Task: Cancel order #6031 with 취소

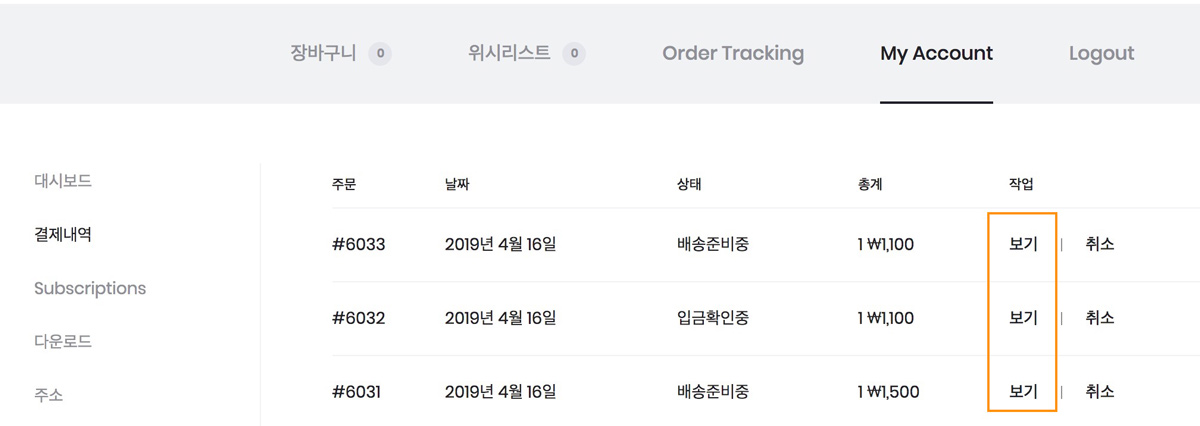Action: (x=1099, y=391)
